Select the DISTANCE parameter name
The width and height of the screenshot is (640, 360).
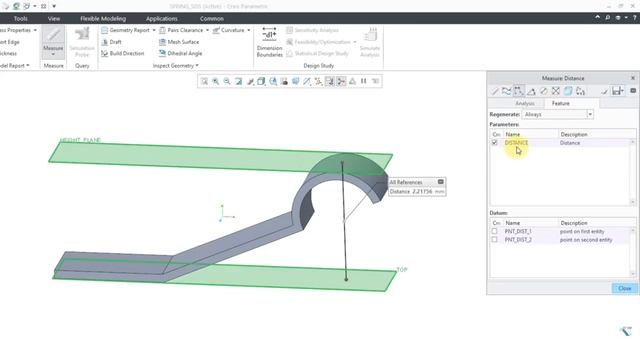(x=516, y=143)
